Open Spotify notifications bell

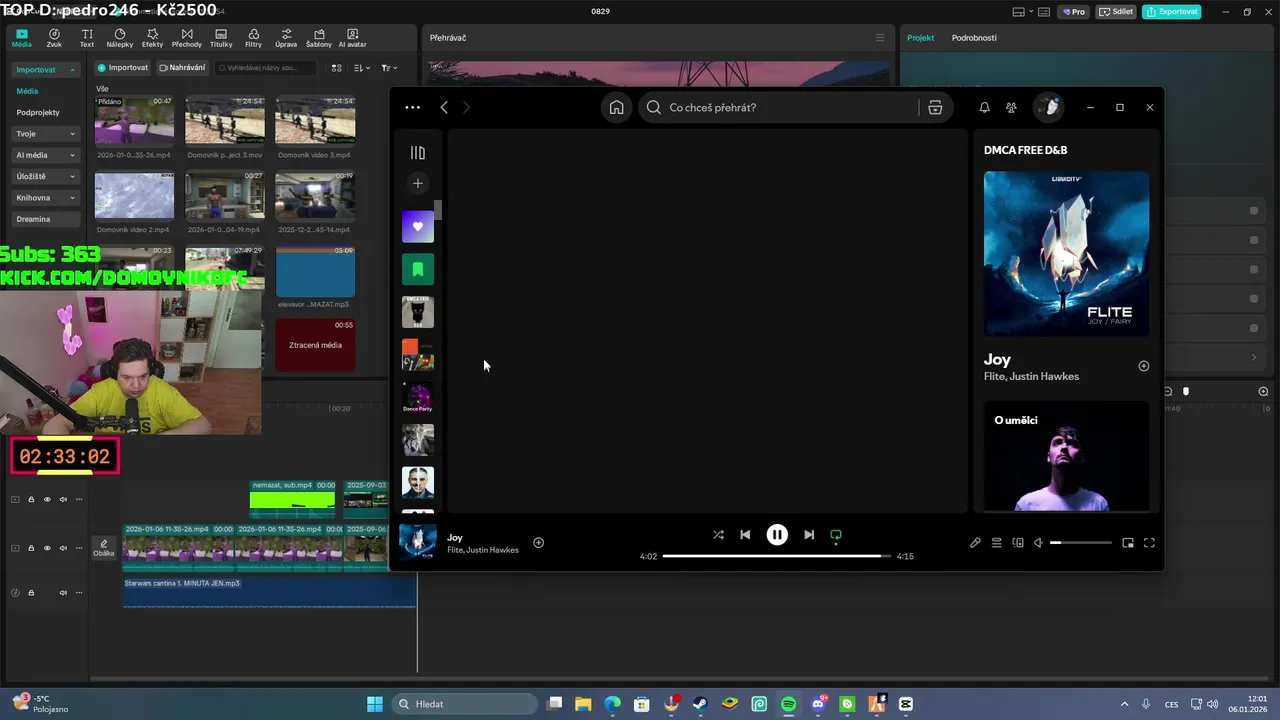coord(984,108)
